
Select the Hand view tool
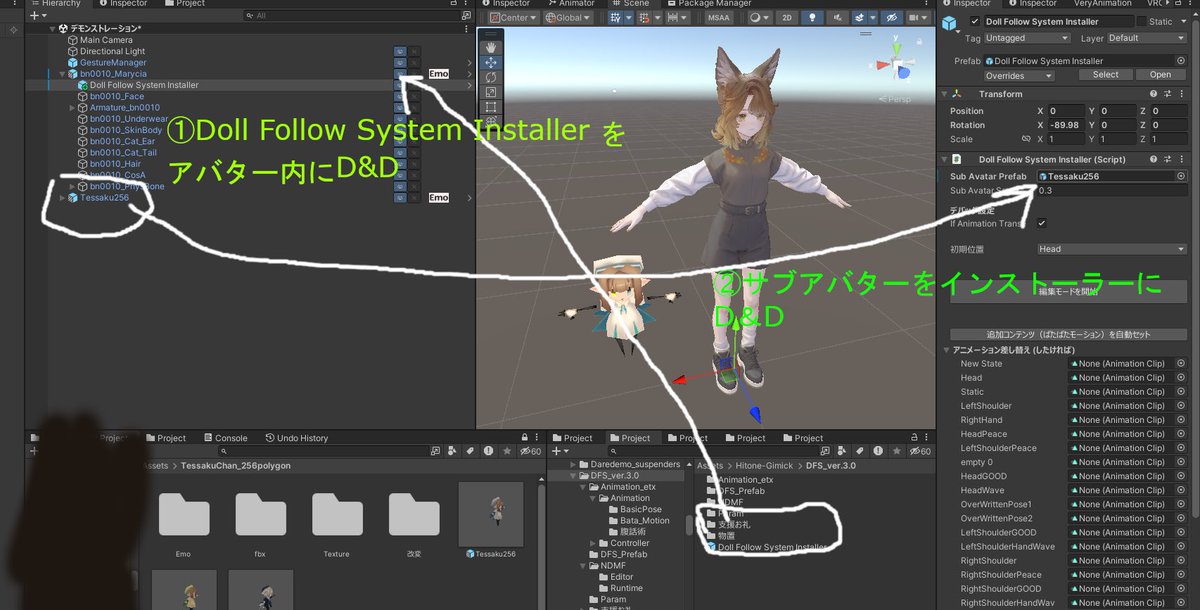[491, 47]
